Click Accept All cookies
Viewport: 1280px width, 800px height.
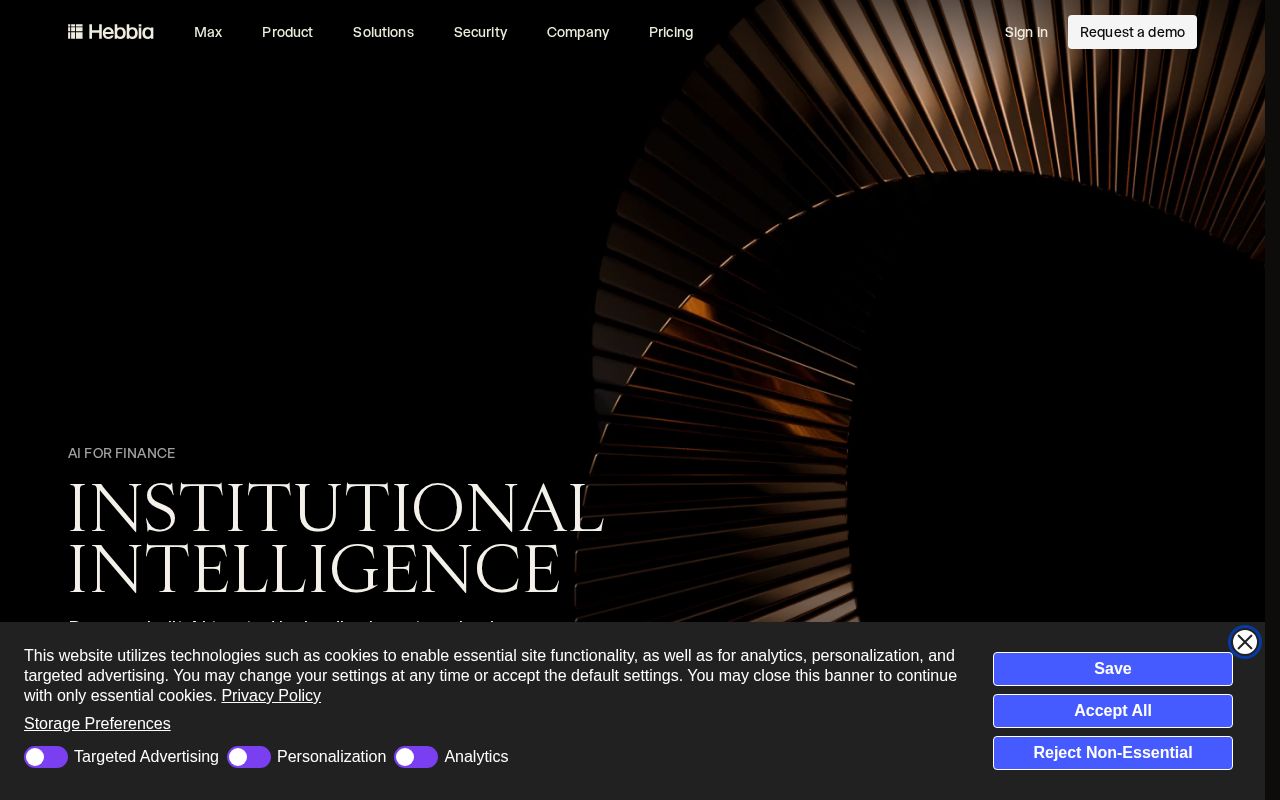[1113, 711]
